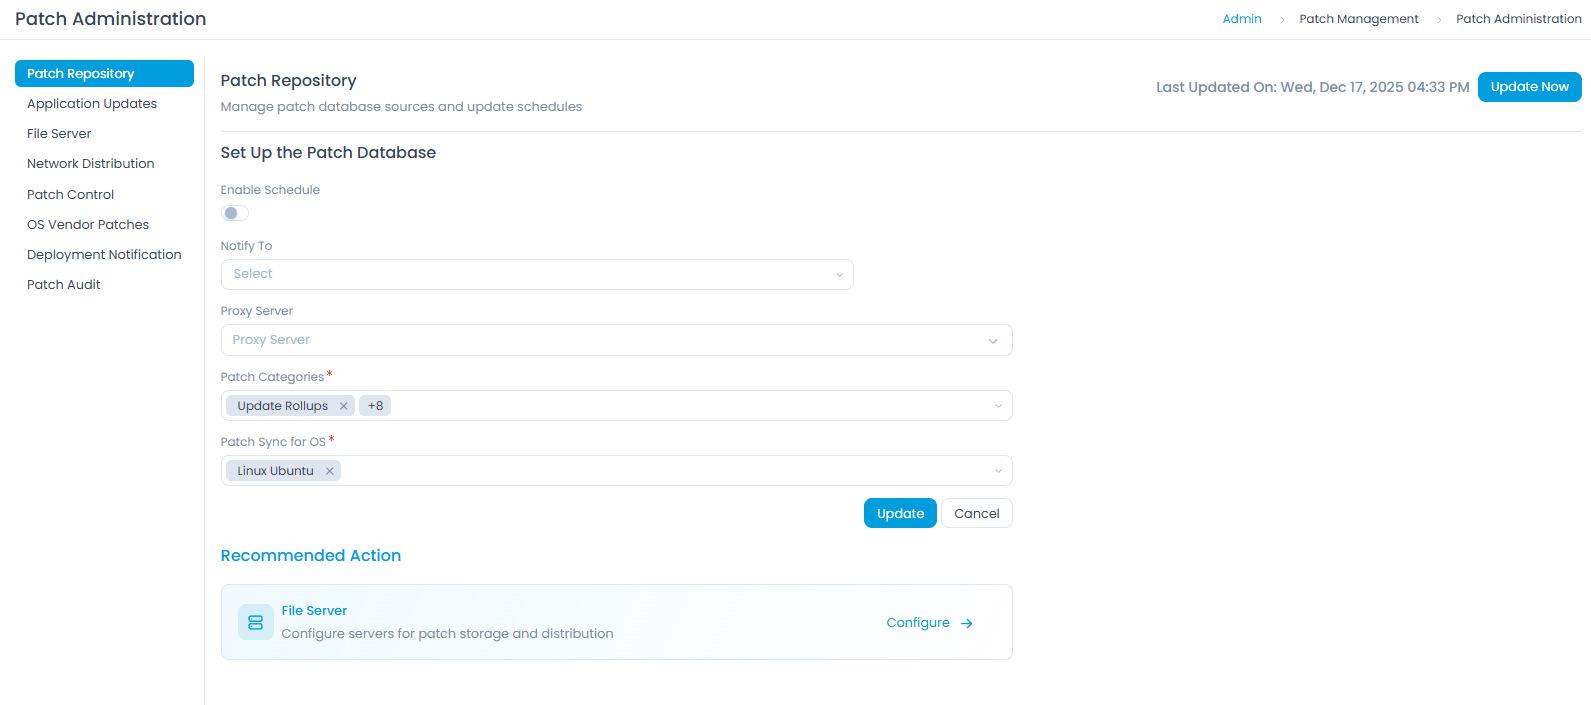Open the Network Distribution section
Image resolution: width=1591 pixels, height=705 pixels.
[90, 163]
